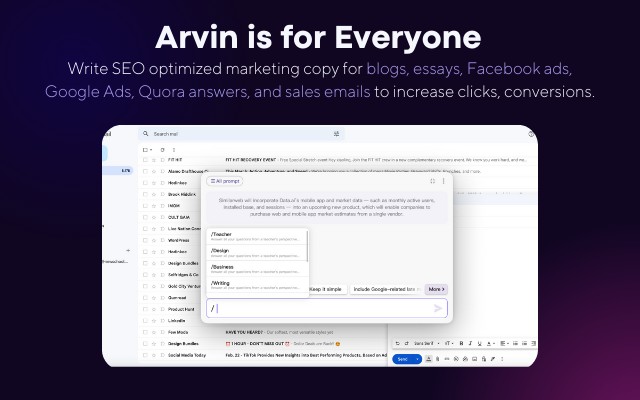Star the CULT GAIA email
640x400 pixels.
154,217
